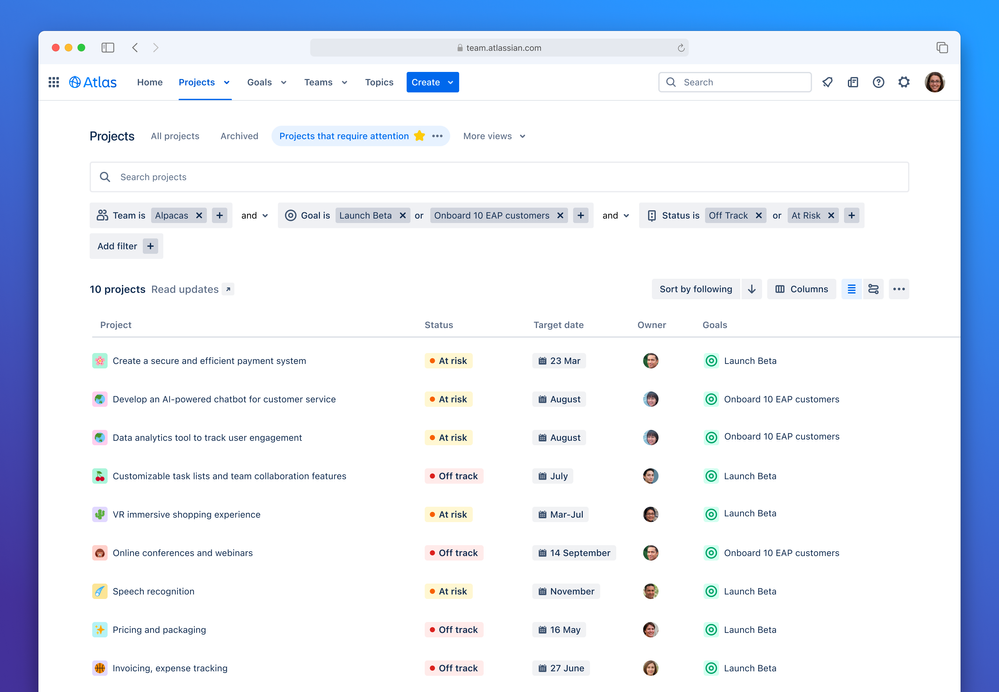999x692 pixels.
Task: Click the star on the attention view
Action: 419,136
